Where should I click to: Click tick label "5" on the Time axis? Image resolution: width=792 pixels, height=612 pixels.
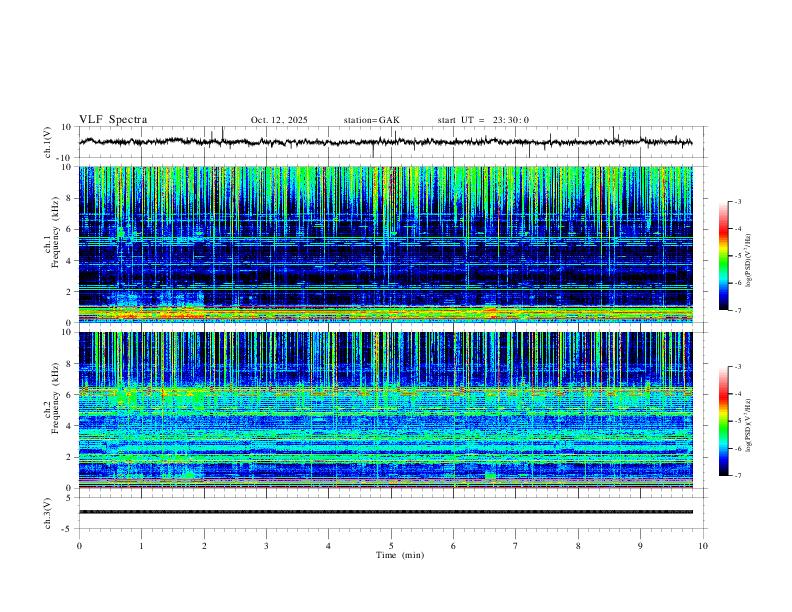391,546
